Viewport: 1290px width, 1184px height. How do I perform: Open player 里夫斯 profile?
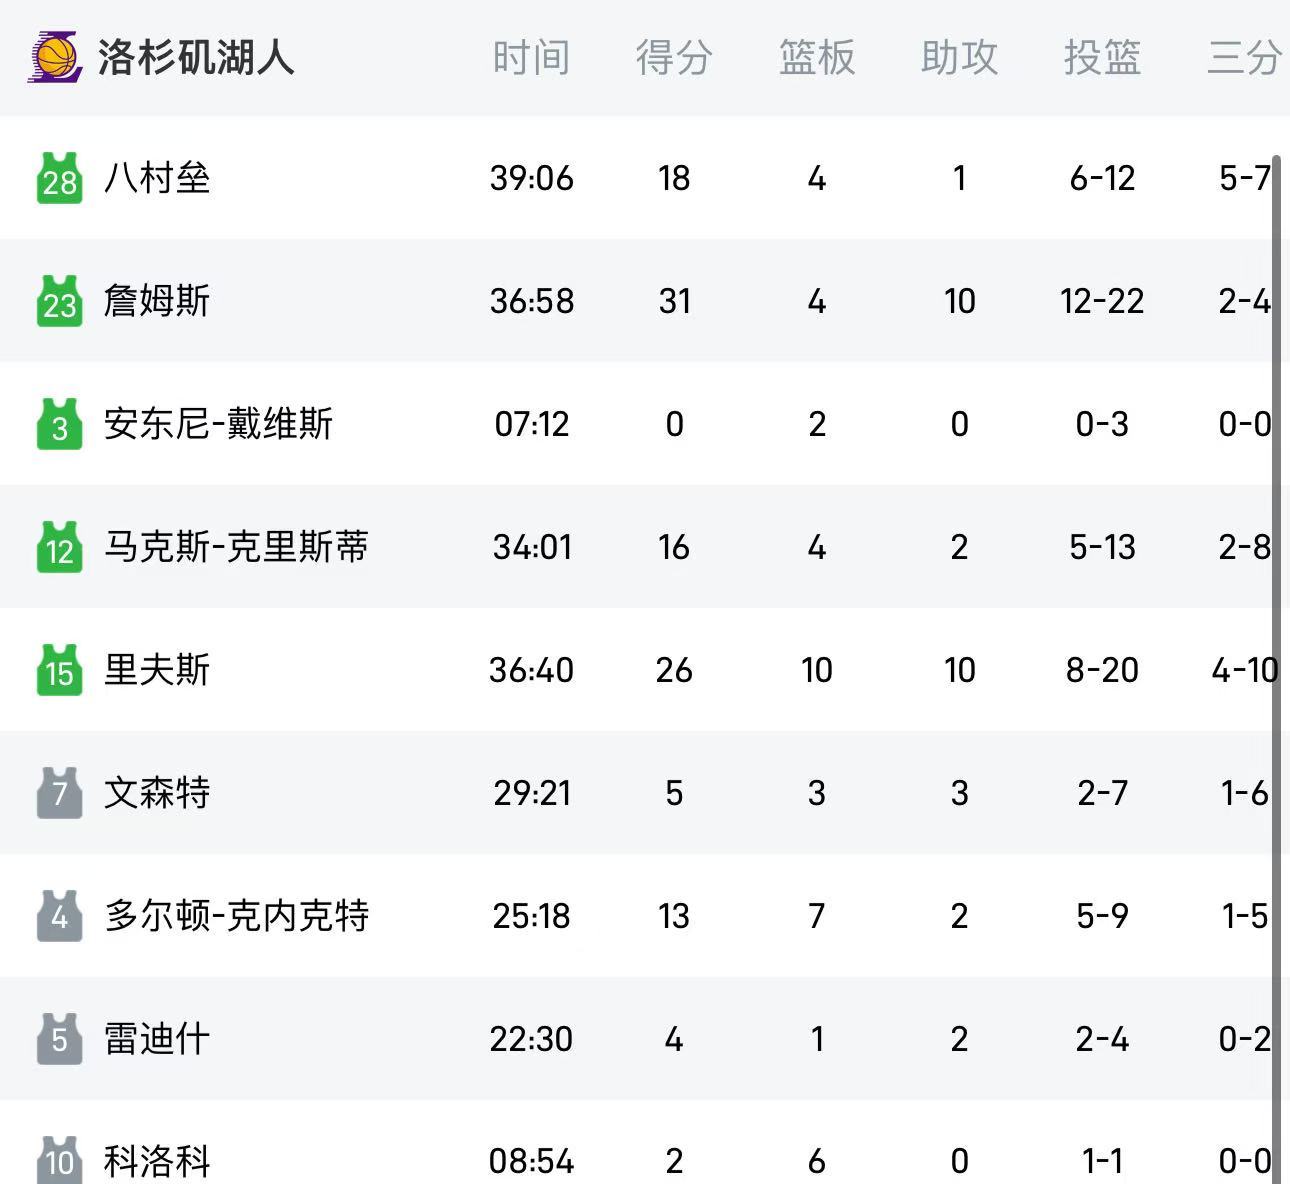(x=157, y=670)
